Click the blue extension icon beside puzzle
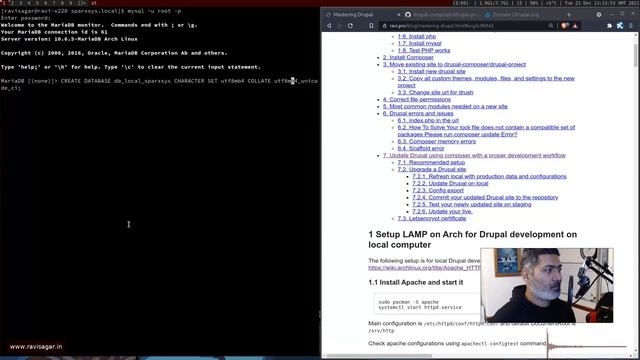 coord(620,26)
